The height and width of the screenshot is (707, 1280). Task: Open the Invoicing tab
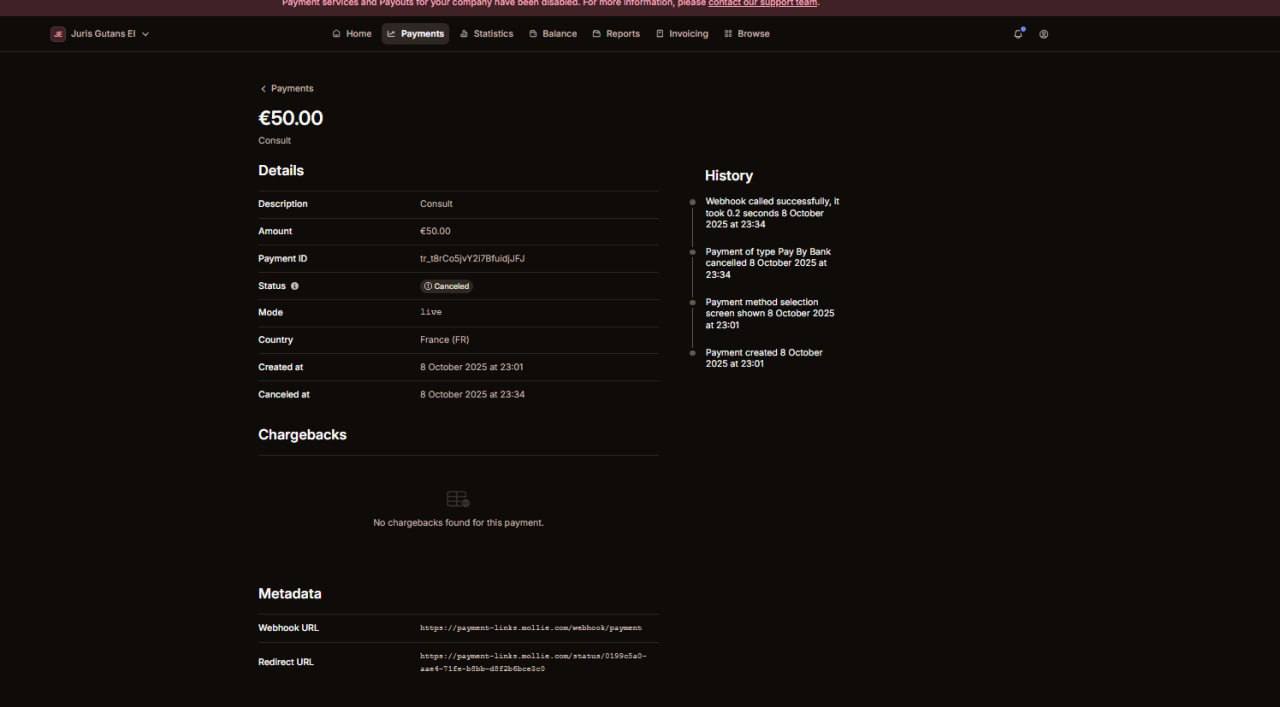click(682, 34)
